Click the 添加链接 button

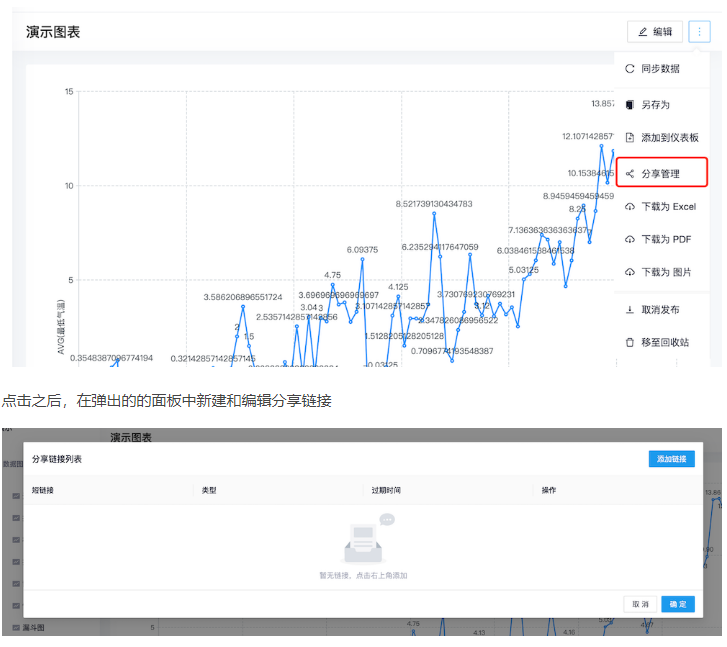671,459
